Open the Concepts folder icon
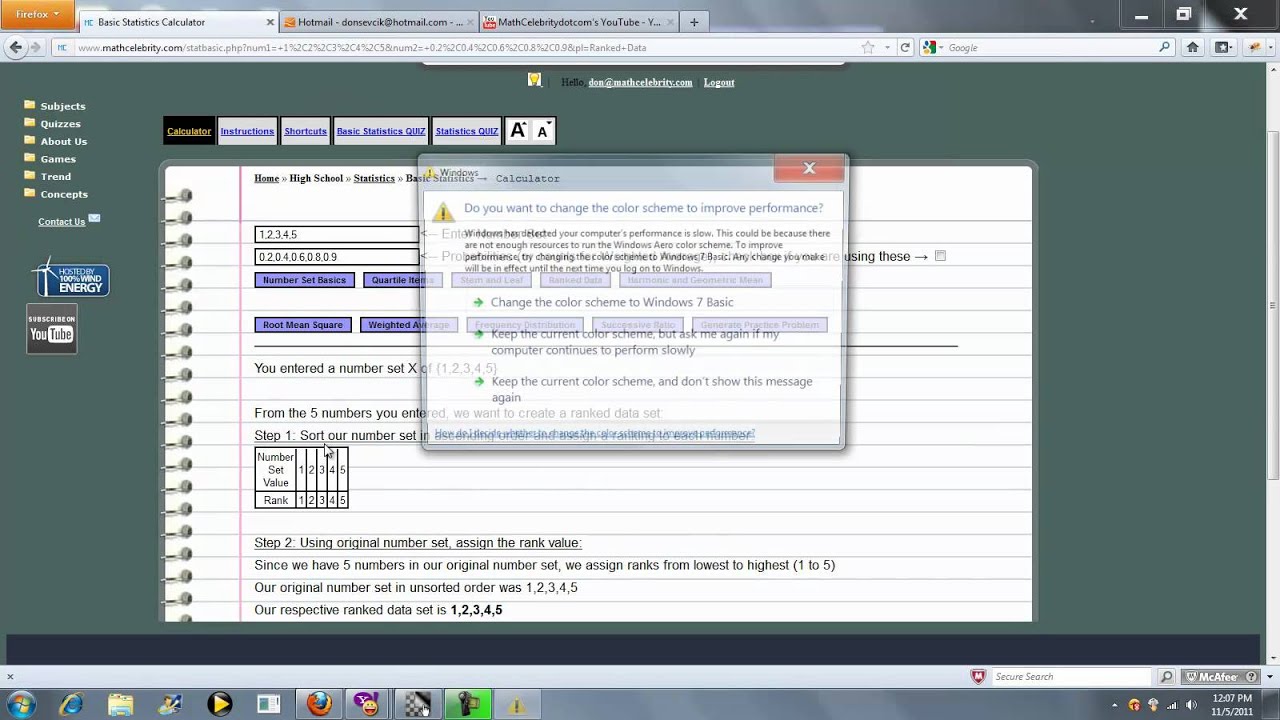This screenshot has height=720, width=1280. click(x=30, y=193)
